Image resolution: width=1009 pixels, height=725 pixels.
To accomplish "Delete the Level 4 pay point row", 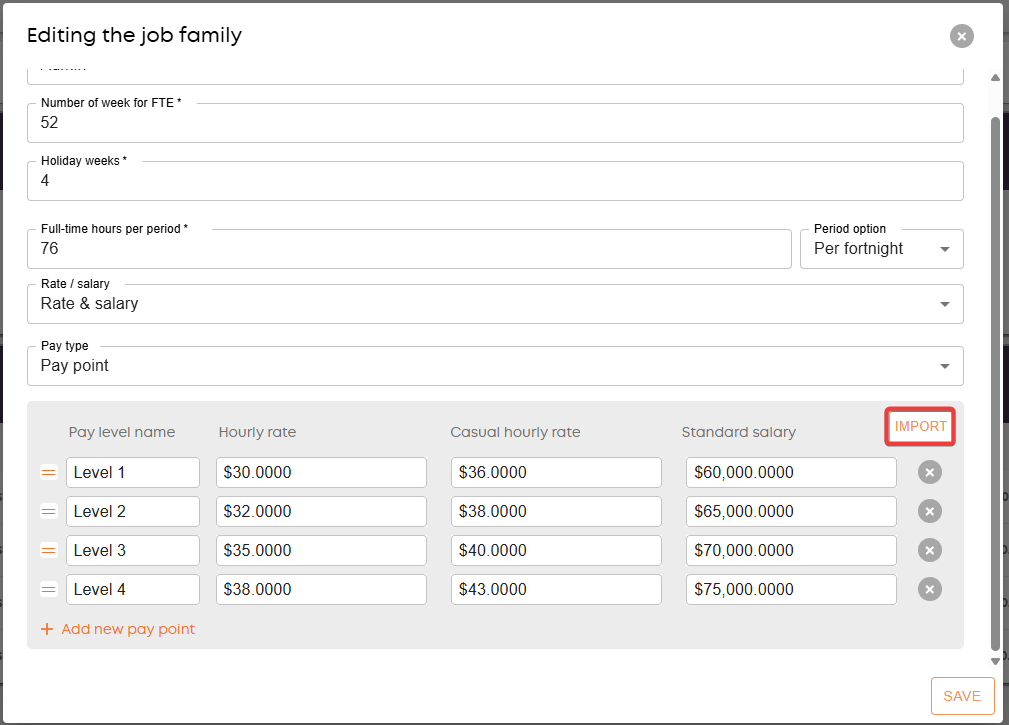I will [x=930, y=590].
